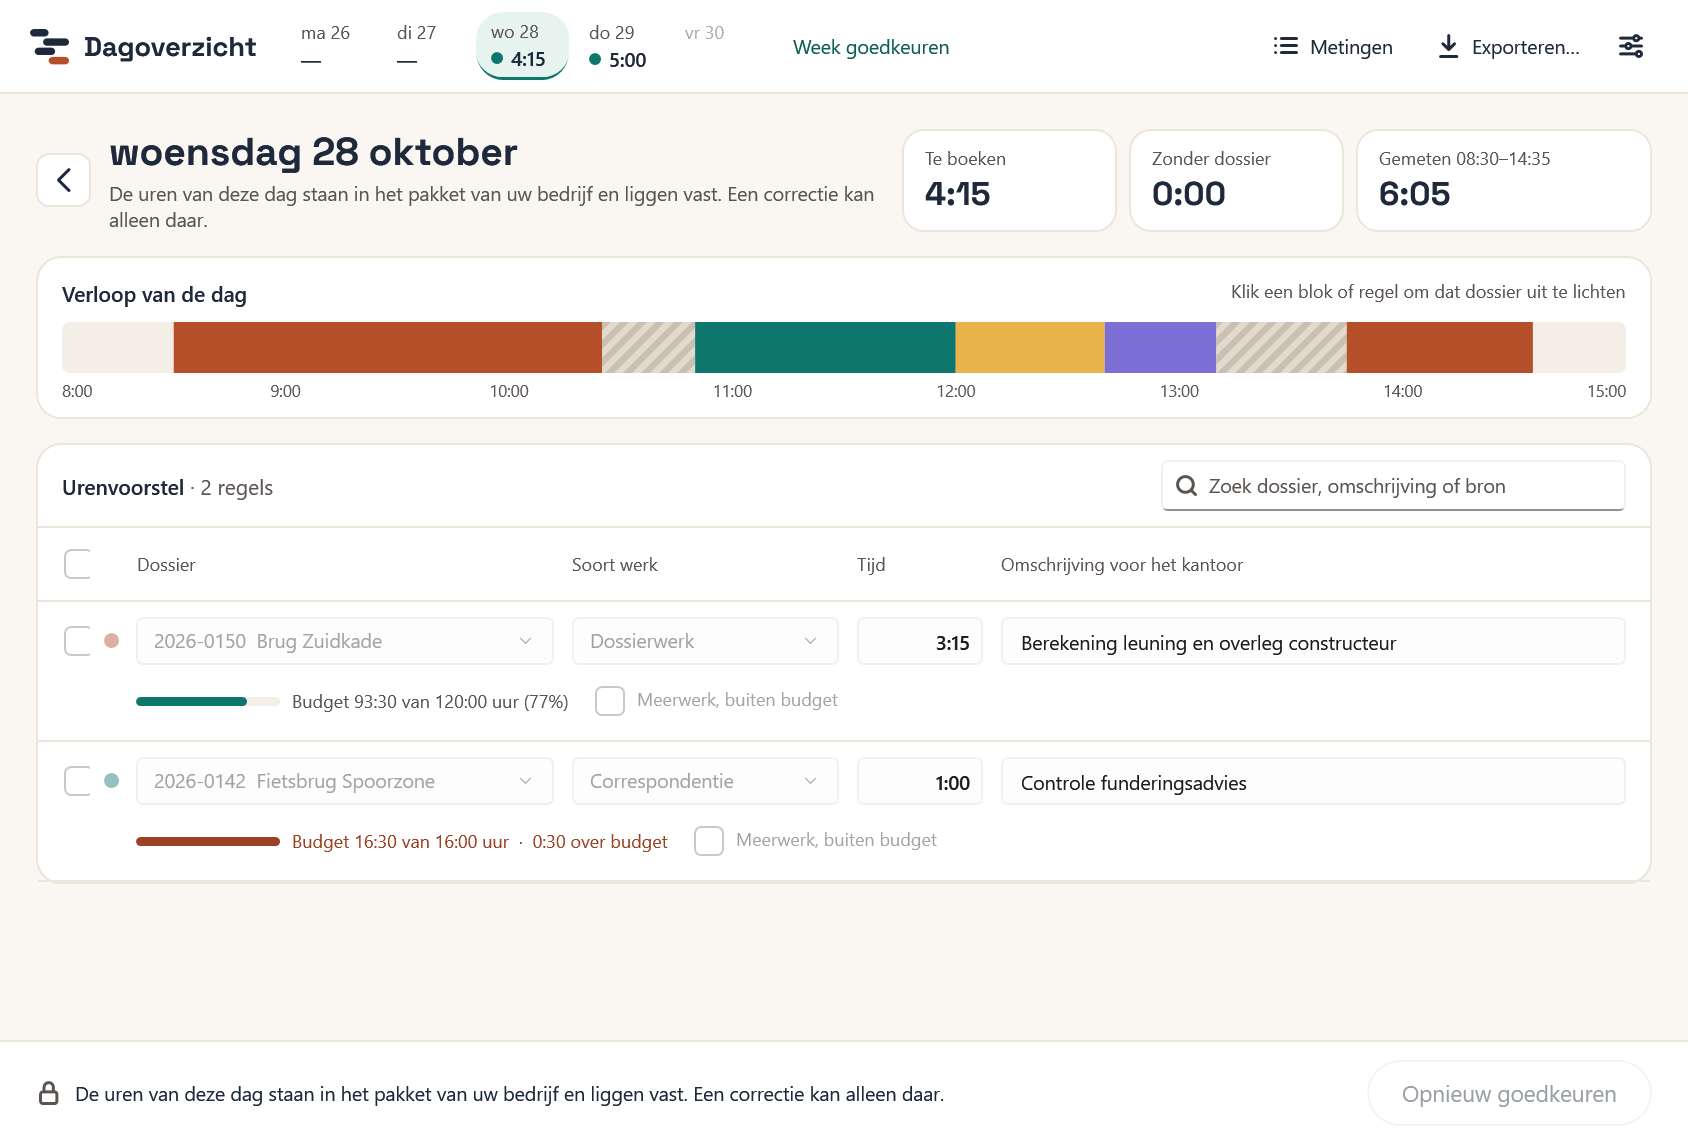Open the 2026-0150 Brug Zuidkade dossier dropdown
The width and height of the screenshot is (1688, 1144).
tap(345, 641)
